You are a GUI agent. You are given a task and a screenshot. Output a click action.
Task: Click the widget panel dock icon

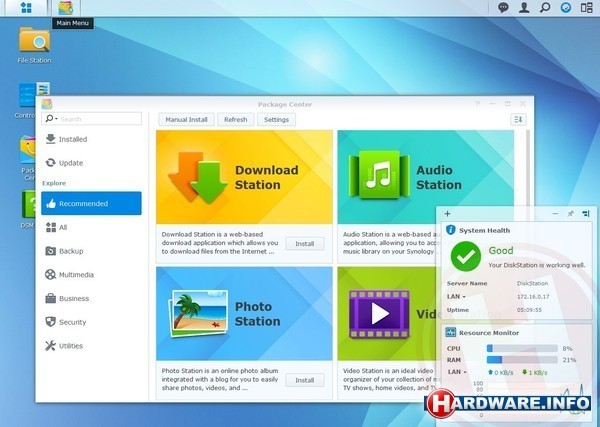[x=586, y=214]
